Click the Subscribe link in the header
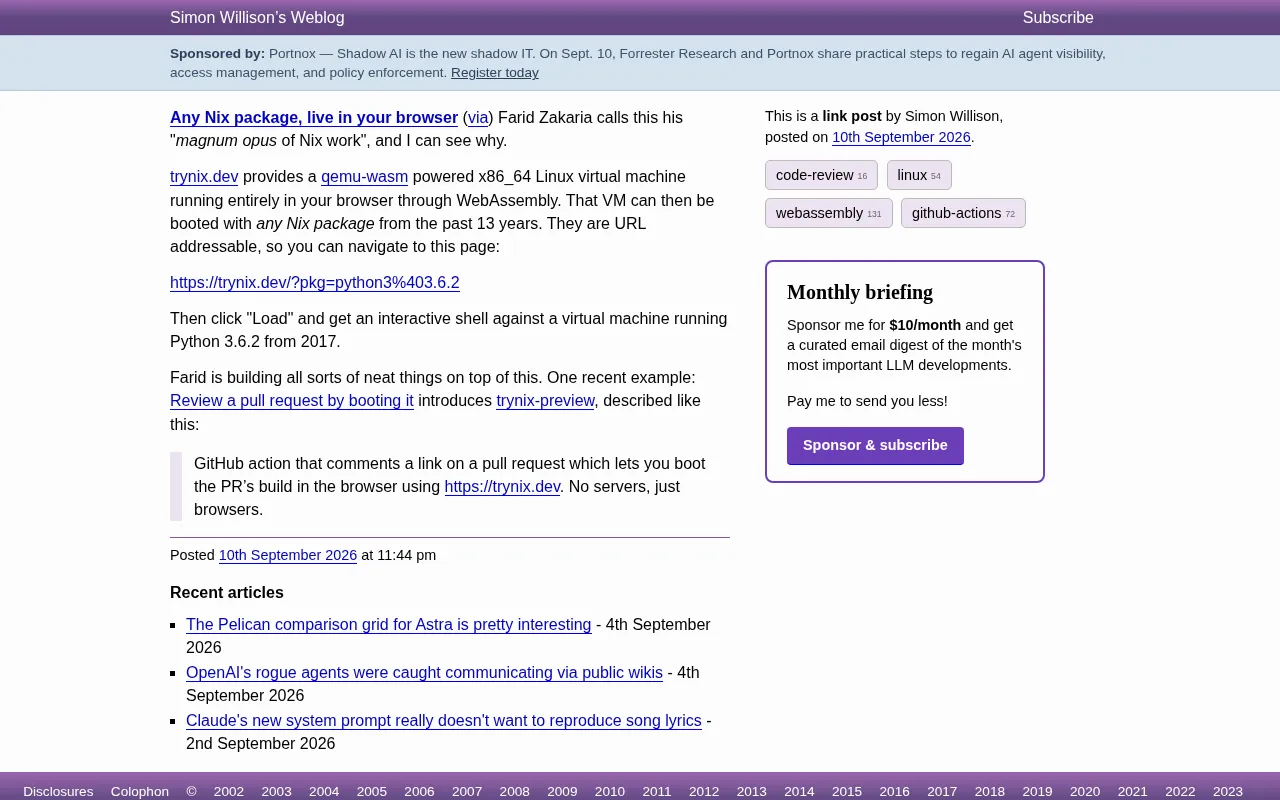This screenshot has height=800, width=1280. click(x=1058, y=17)
